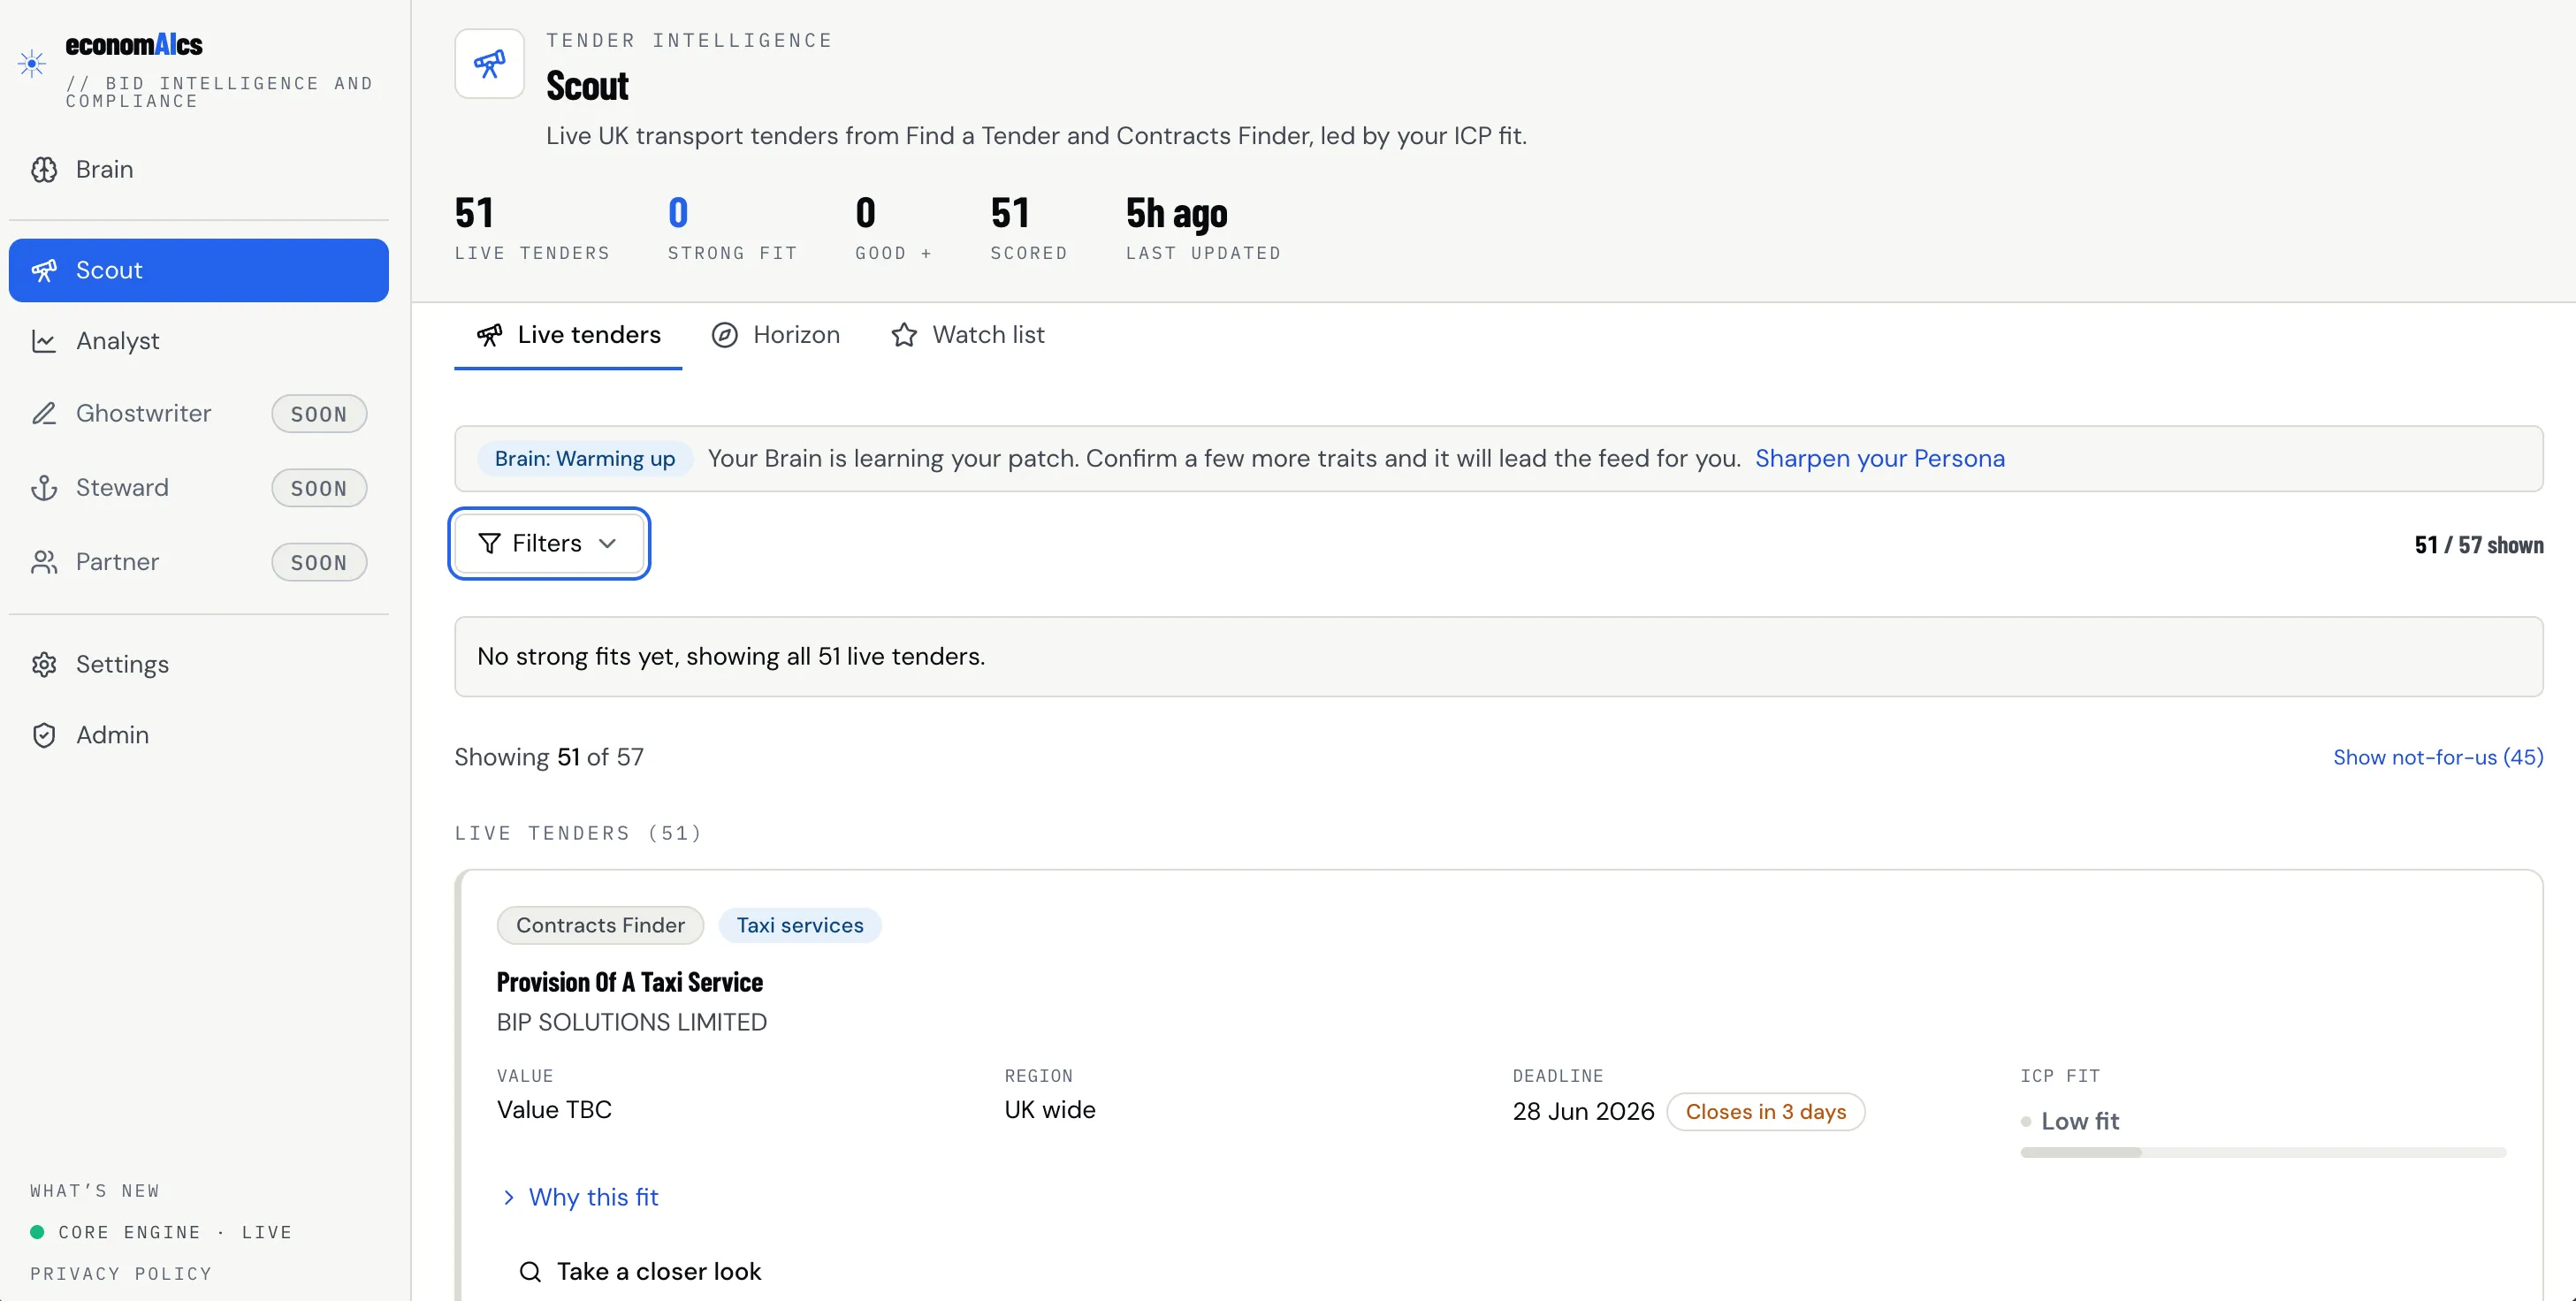2576x1301 pixels.
Task: Click the SOON badge next to Ghostwriter
Action: coord(319,414)
